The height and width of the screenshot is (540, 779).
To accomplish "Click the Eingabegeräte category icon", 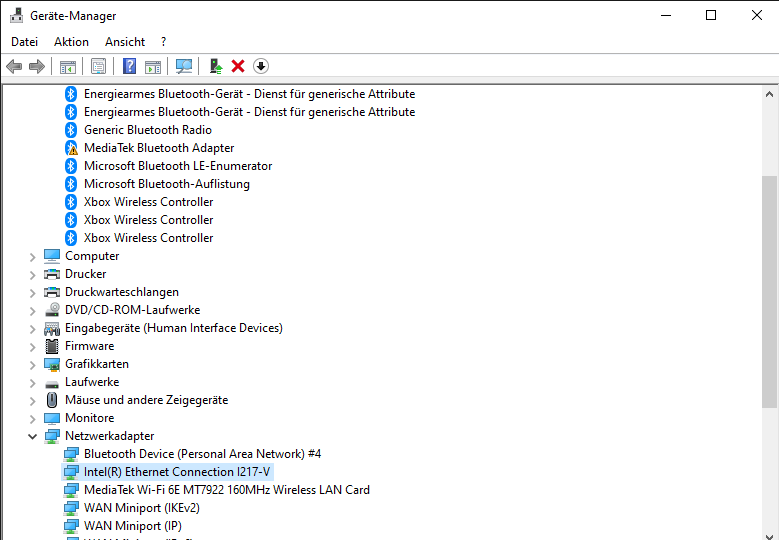I will coord(52,328).
